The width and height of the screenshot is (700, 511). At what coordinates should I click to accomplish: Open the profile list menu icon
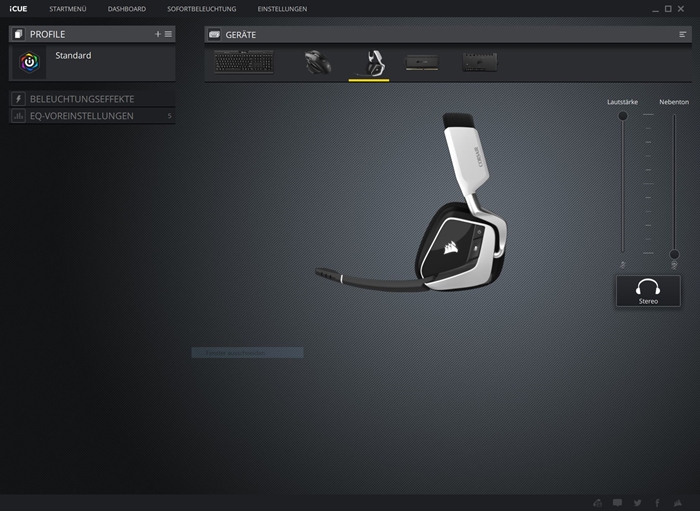click(168, 34)
